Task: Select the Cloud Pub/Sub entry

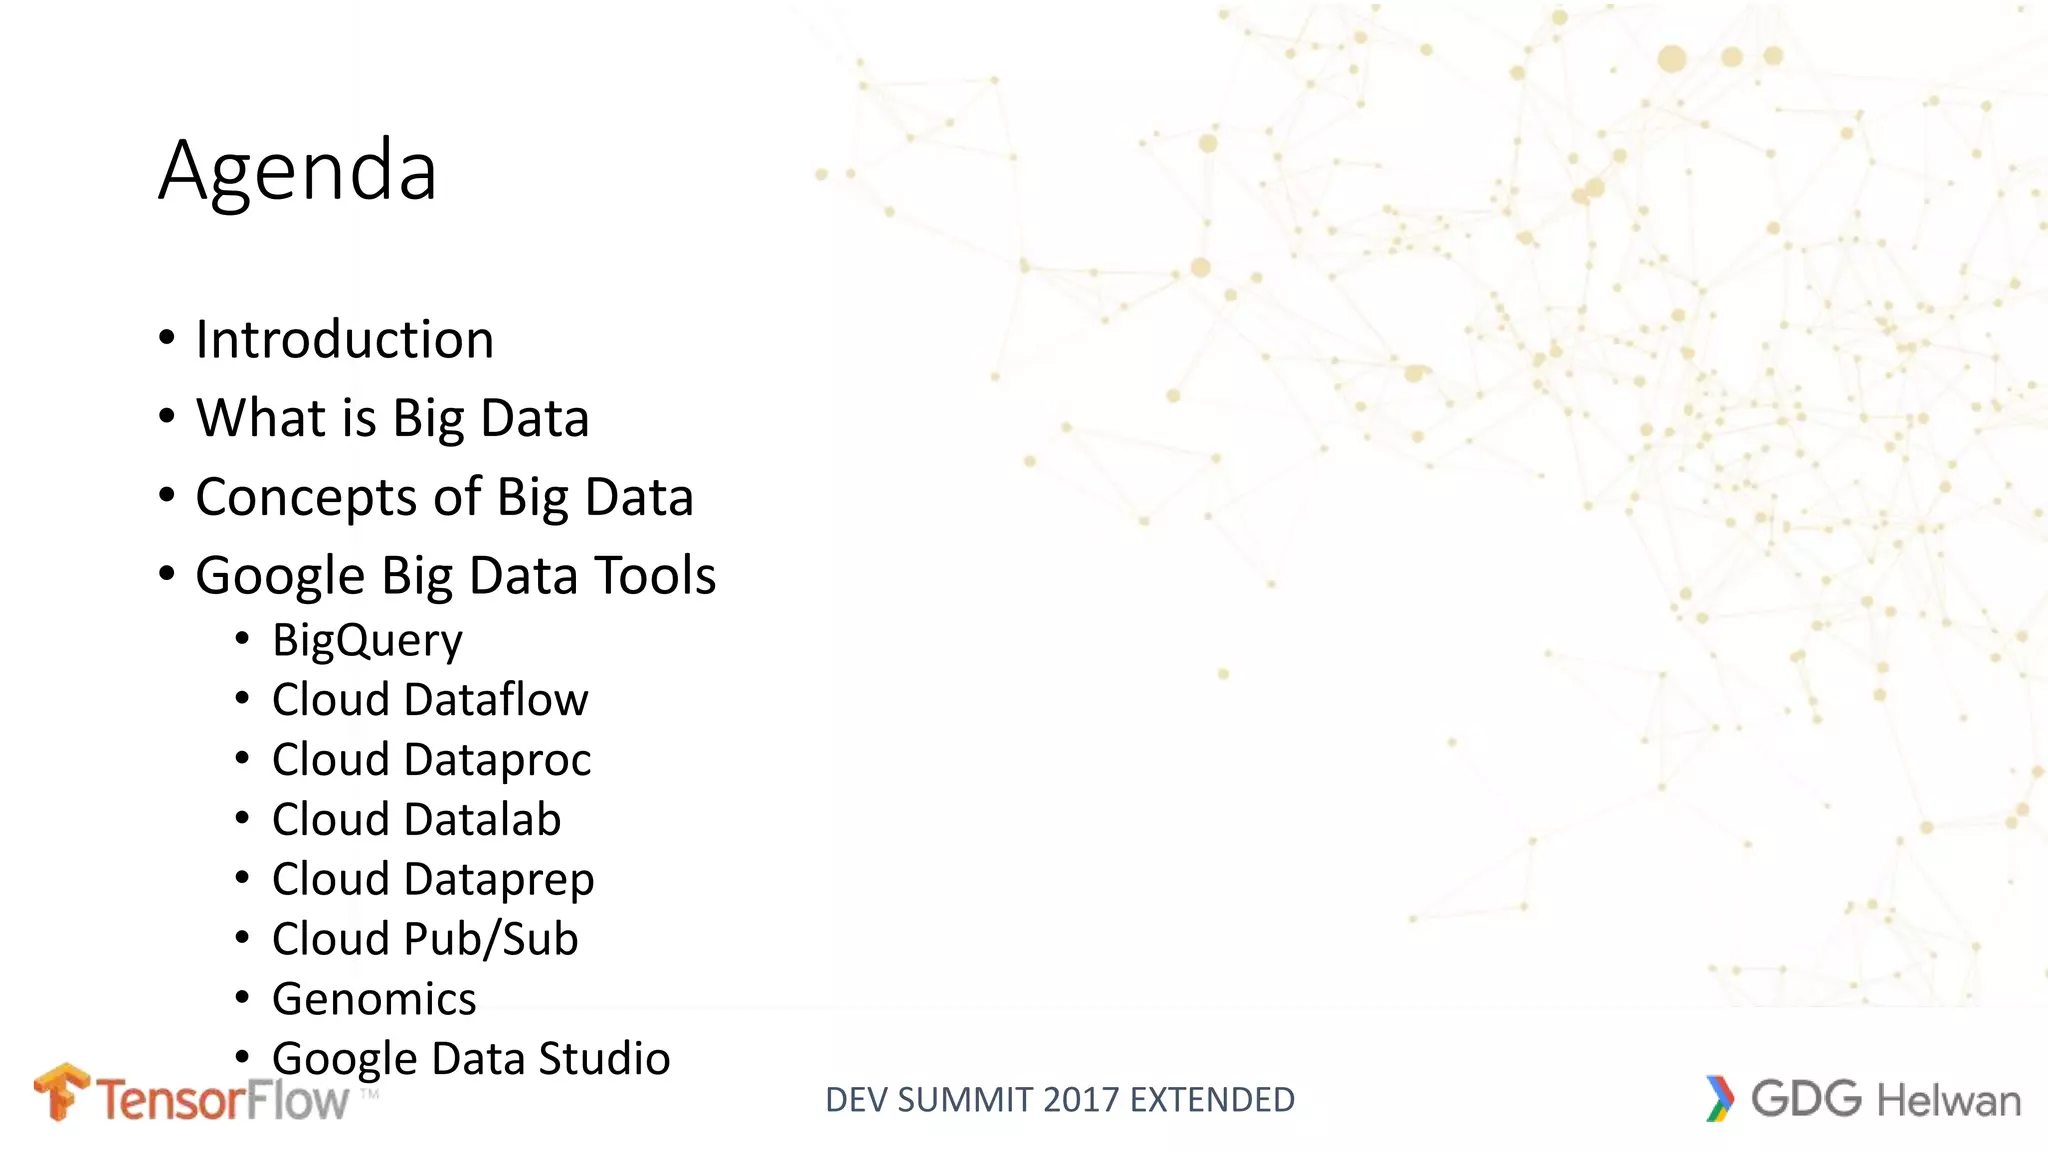Action: click(425, 940)
